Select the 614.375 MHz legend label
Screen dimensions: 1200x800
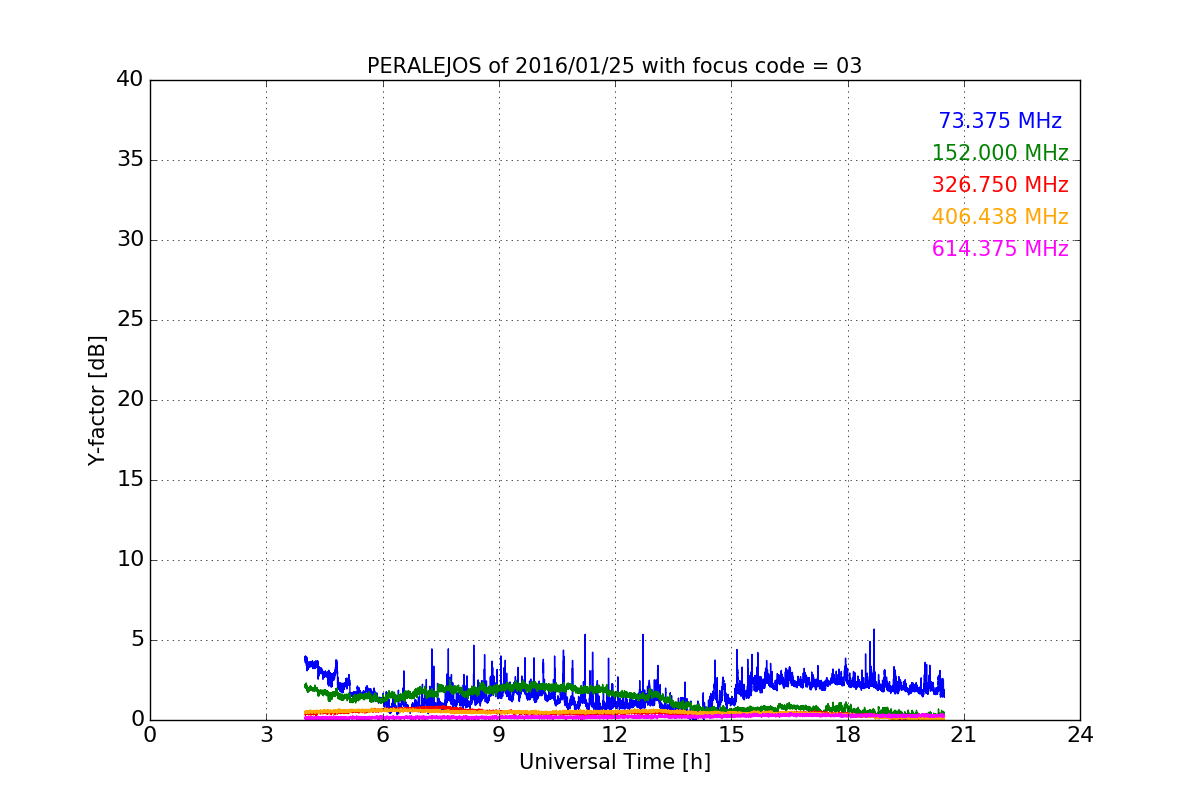click(1000, 249)
